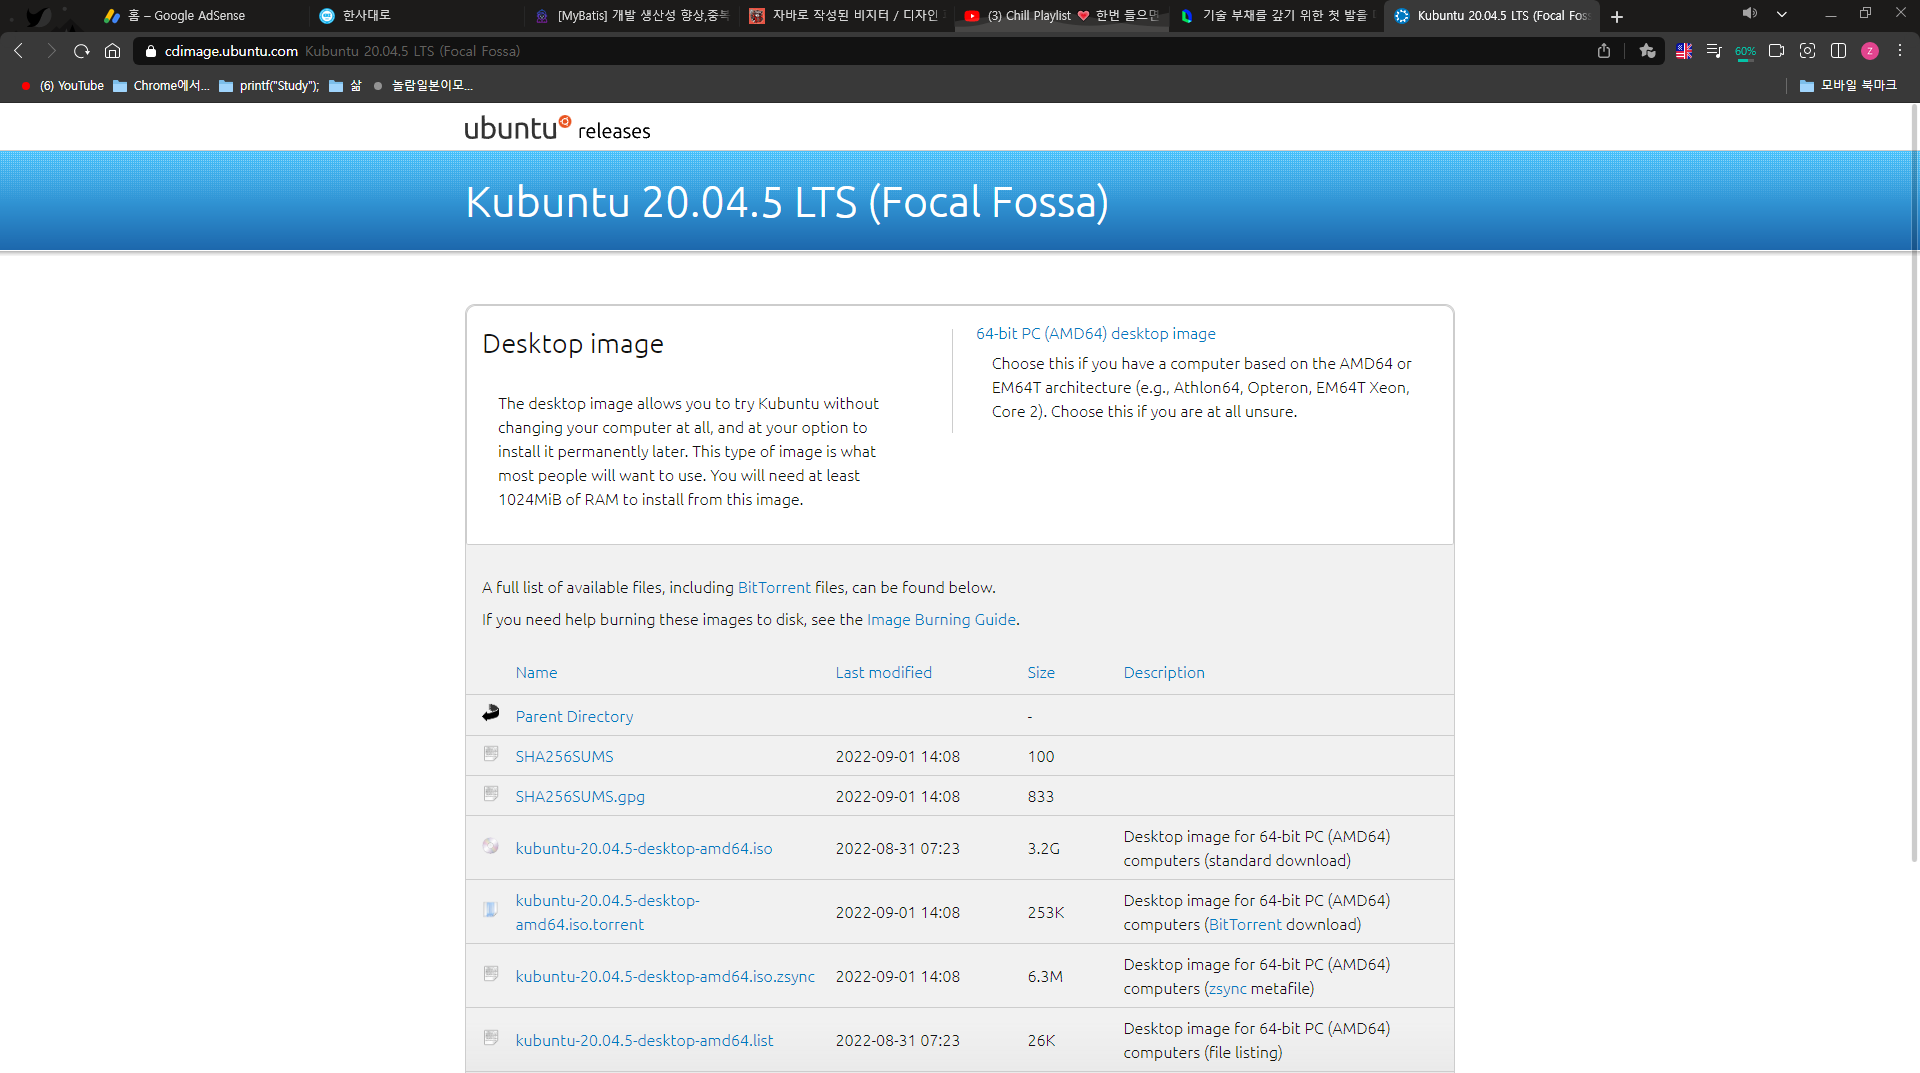Click the Parent Directory back-arrow icon
The height and width of the screenshot is (1073, 1920).
point(491,713)
